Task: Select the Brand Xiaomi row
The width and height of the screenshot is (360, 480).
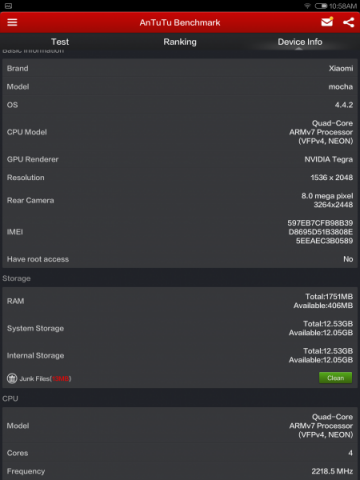Action: pos(180,68)
